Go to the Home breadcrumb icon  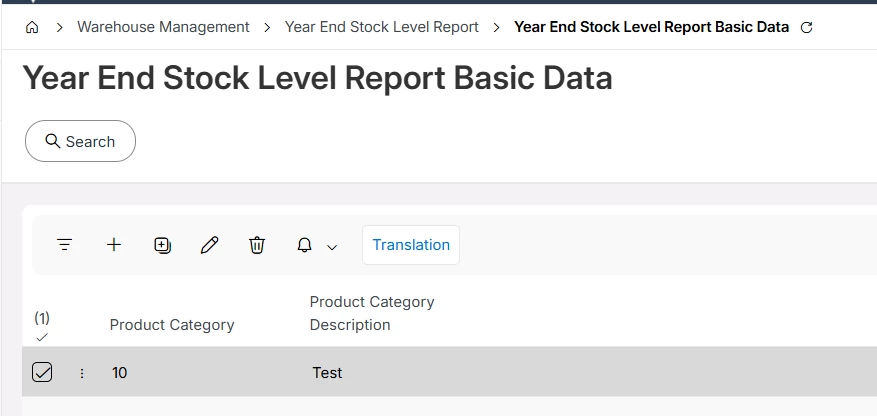coord(32,27)
